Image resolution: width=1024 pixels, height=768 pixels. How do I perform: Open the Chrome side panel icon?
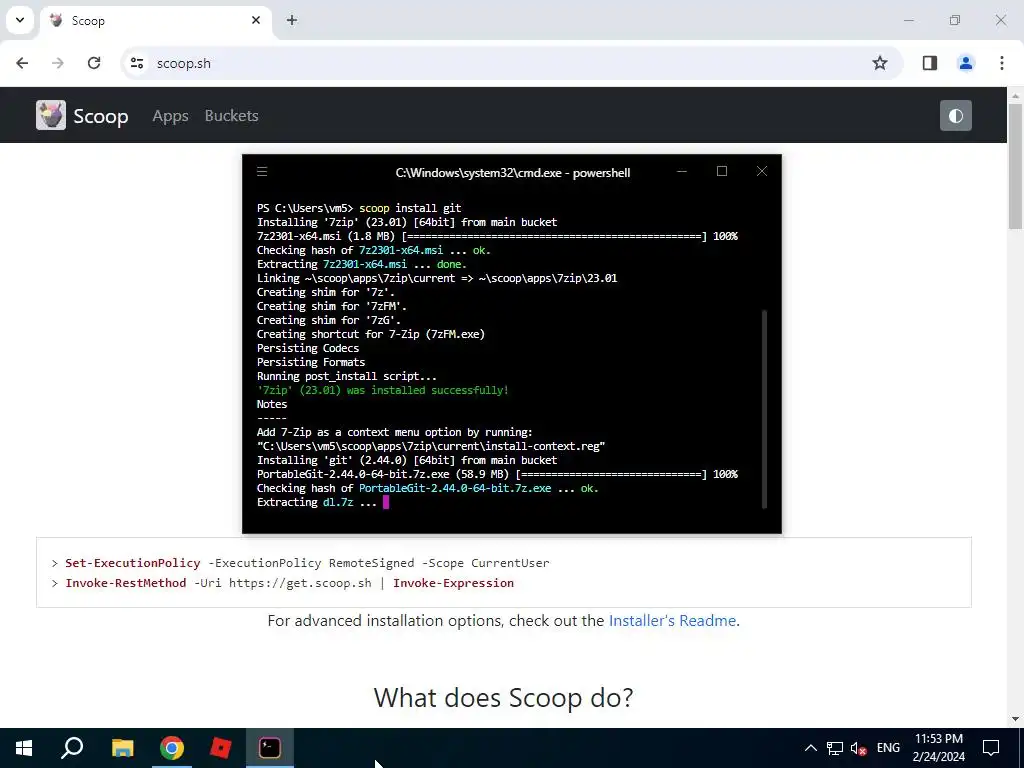[x=929, y=63]
